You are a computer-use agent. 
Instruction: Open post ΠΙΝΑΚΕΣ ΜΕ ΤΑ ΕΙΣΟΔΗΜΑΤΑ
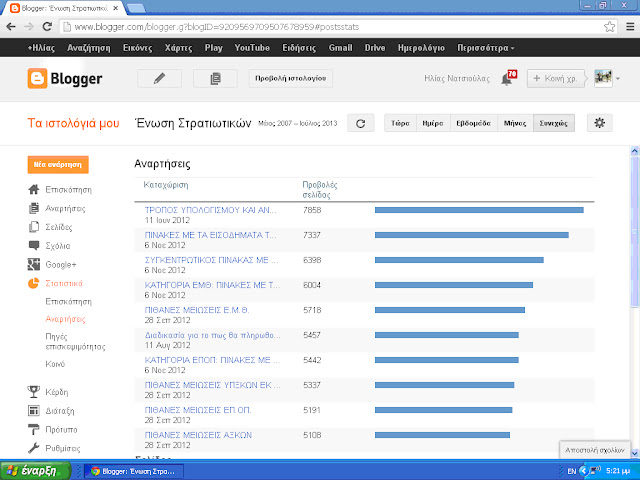pyautogui.click(x=211, y=235)
